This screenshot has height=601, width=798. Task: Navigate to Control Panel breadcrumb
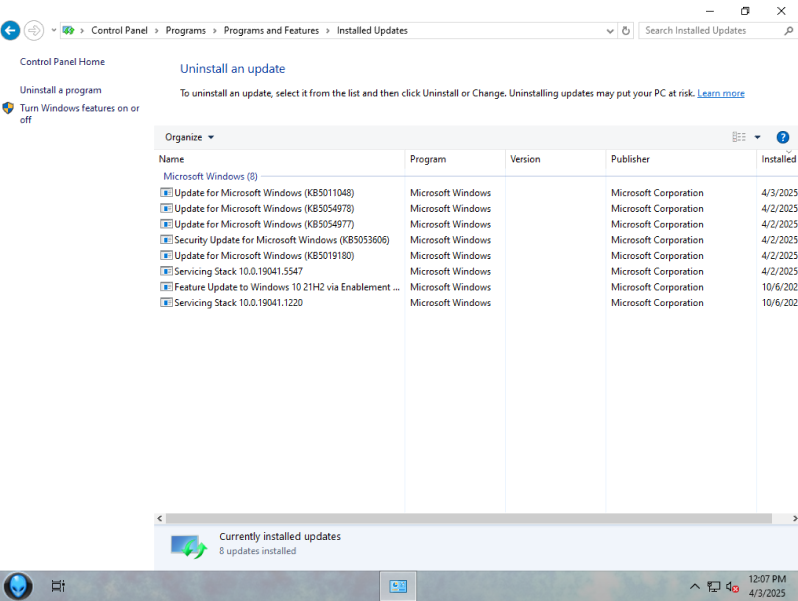pos(119,31)
